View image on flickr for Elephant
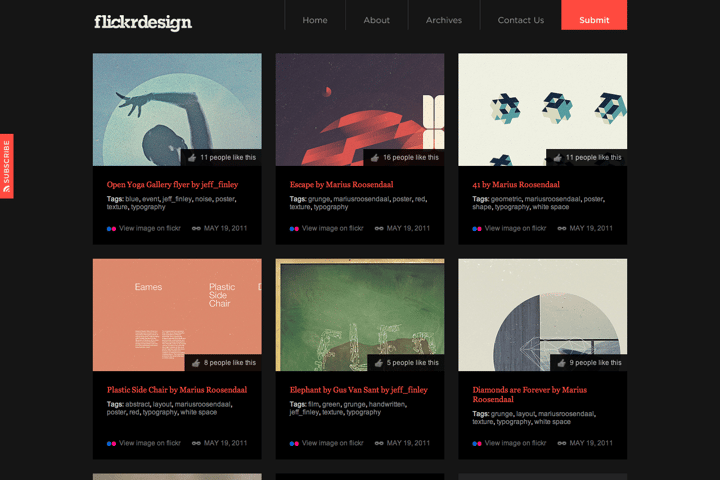Image resolution: width=720 pixels, height=480 pixels. (332, 443)
